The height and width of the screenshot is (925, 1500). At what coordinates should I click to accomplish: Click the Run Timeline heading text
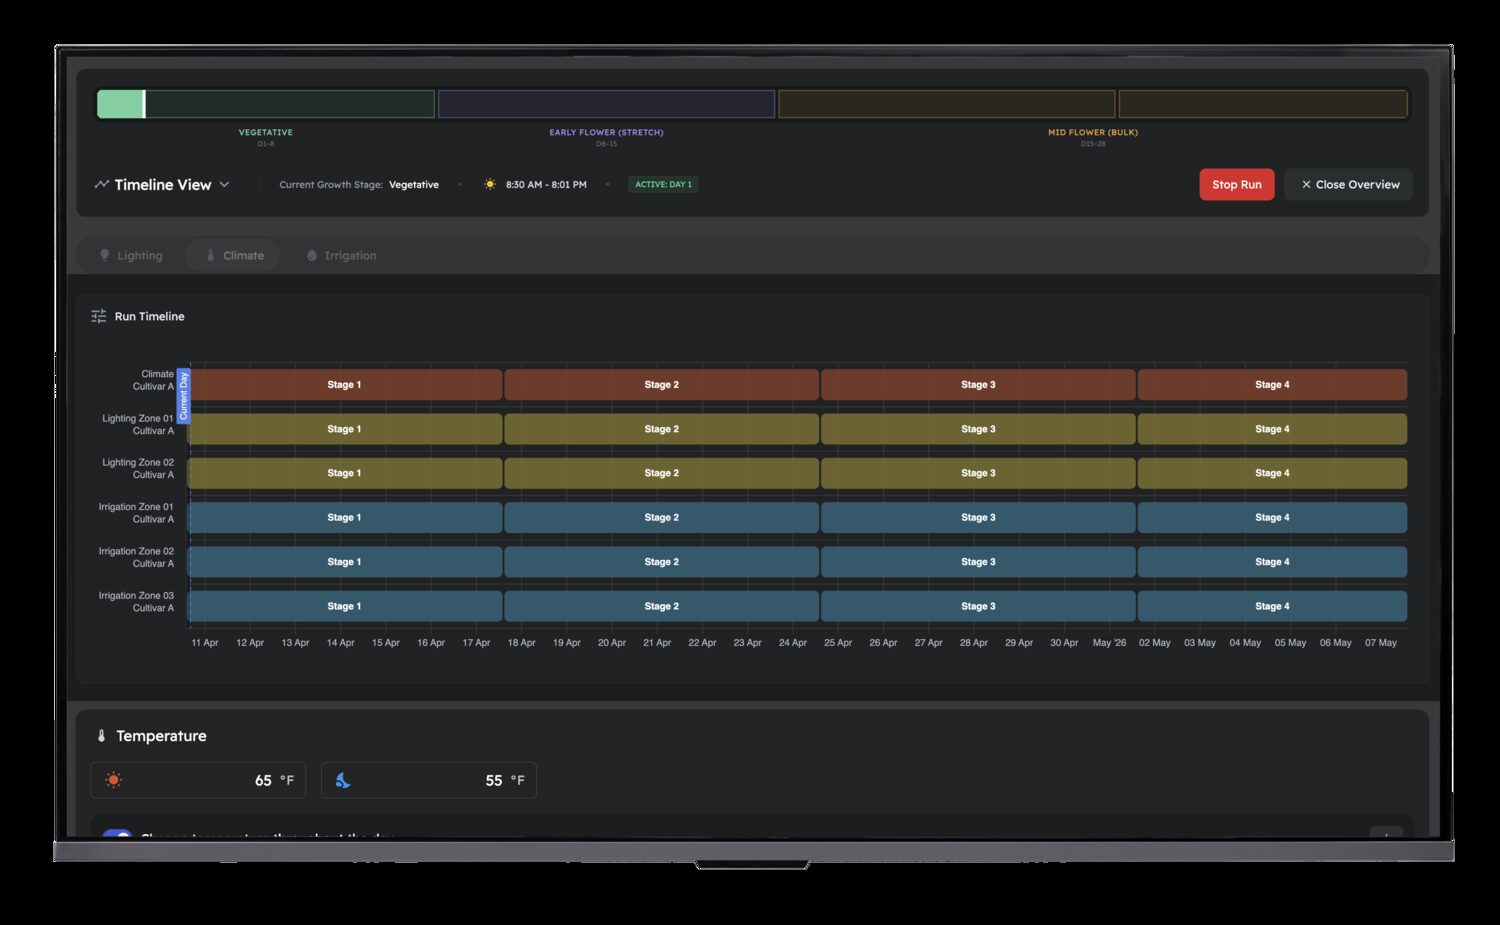pos(150,316)
